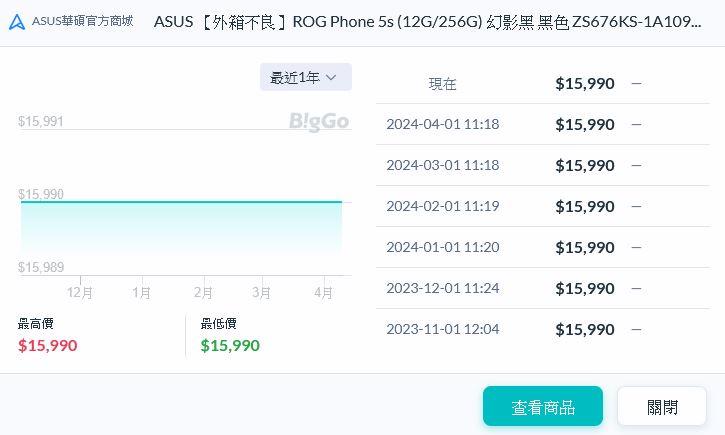This screenshot has width=725, height=435.
Task: Click the BigGo watermark logo
Action: 318,121
